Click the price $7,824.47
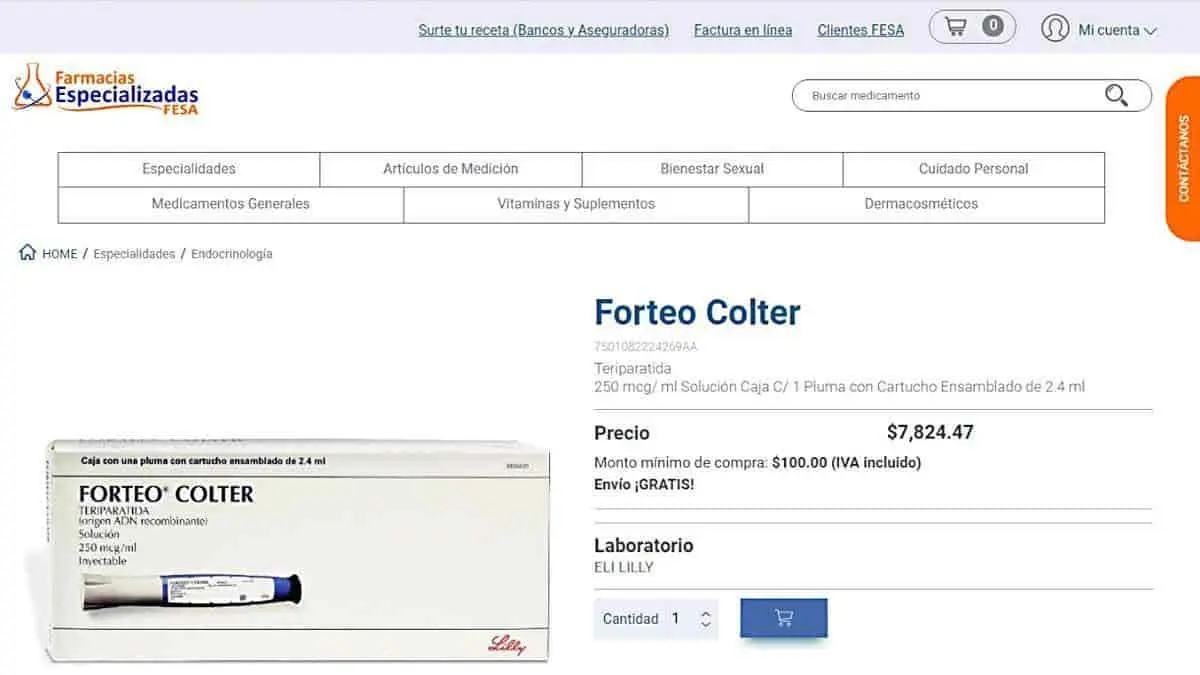 (x=930, y=432)
